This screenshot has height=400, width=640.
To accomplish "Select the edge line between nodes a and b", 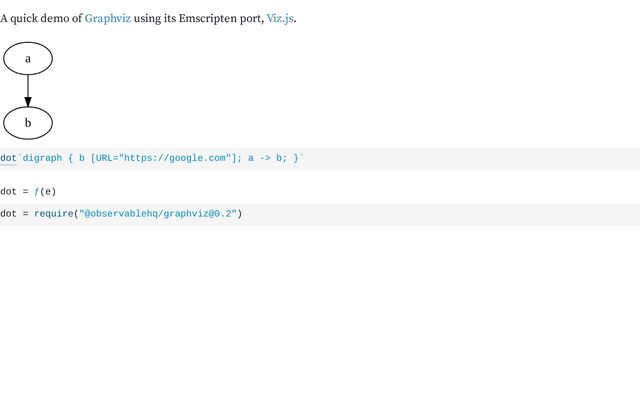I will 28,88.
